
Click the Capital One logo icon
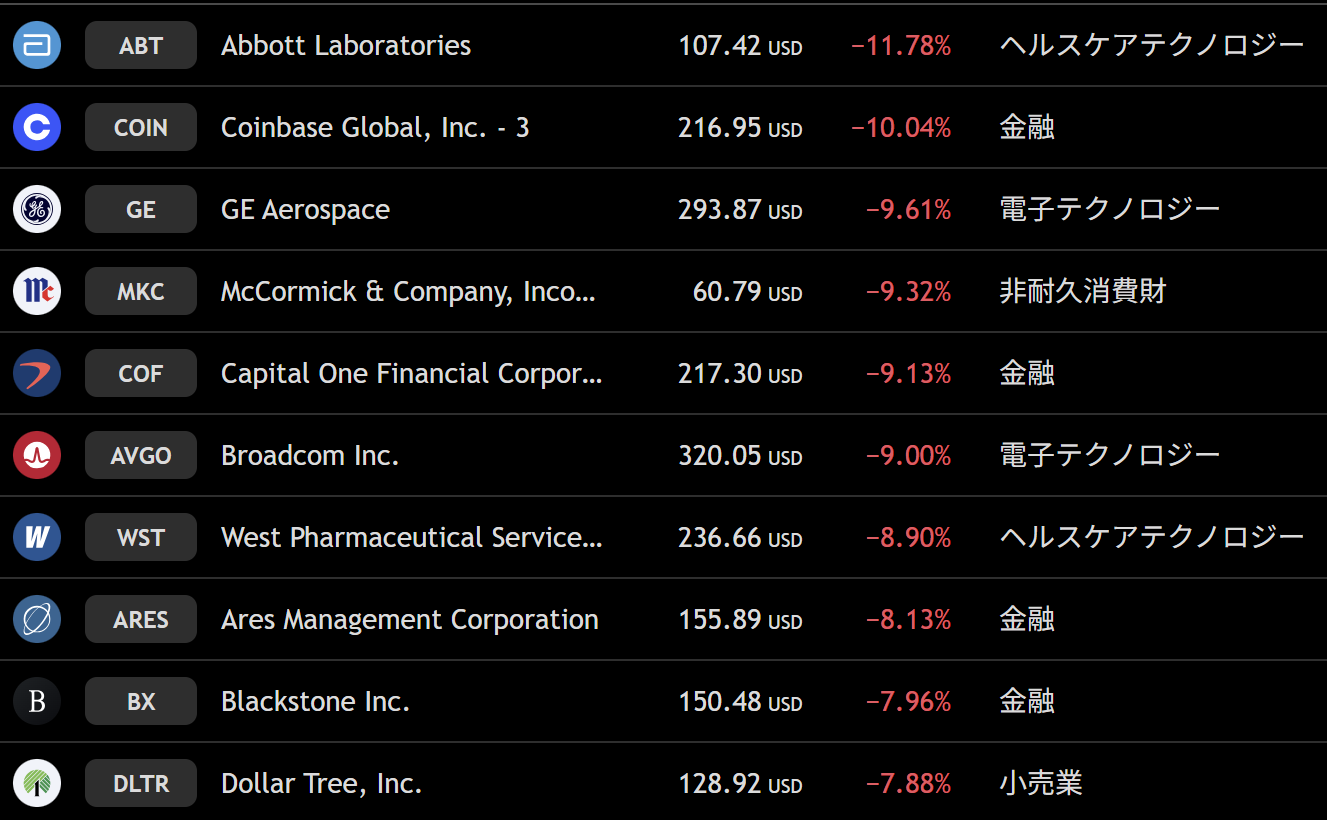[37, 374]
